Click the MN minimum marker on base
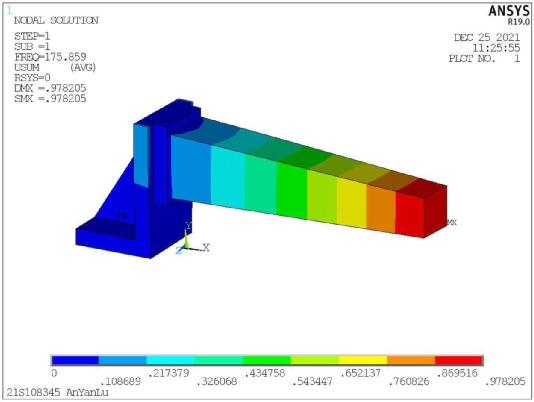 (x=122, y=215)
